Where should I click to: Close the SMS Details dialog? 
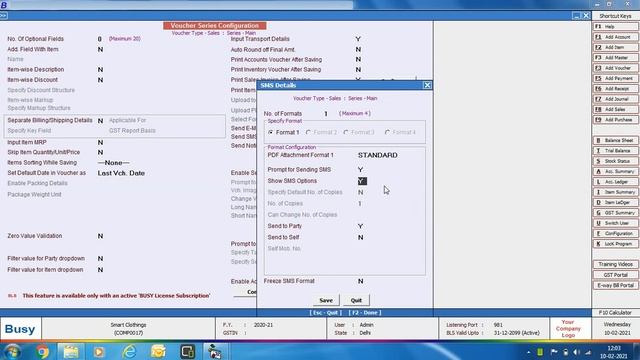[427, 85]
